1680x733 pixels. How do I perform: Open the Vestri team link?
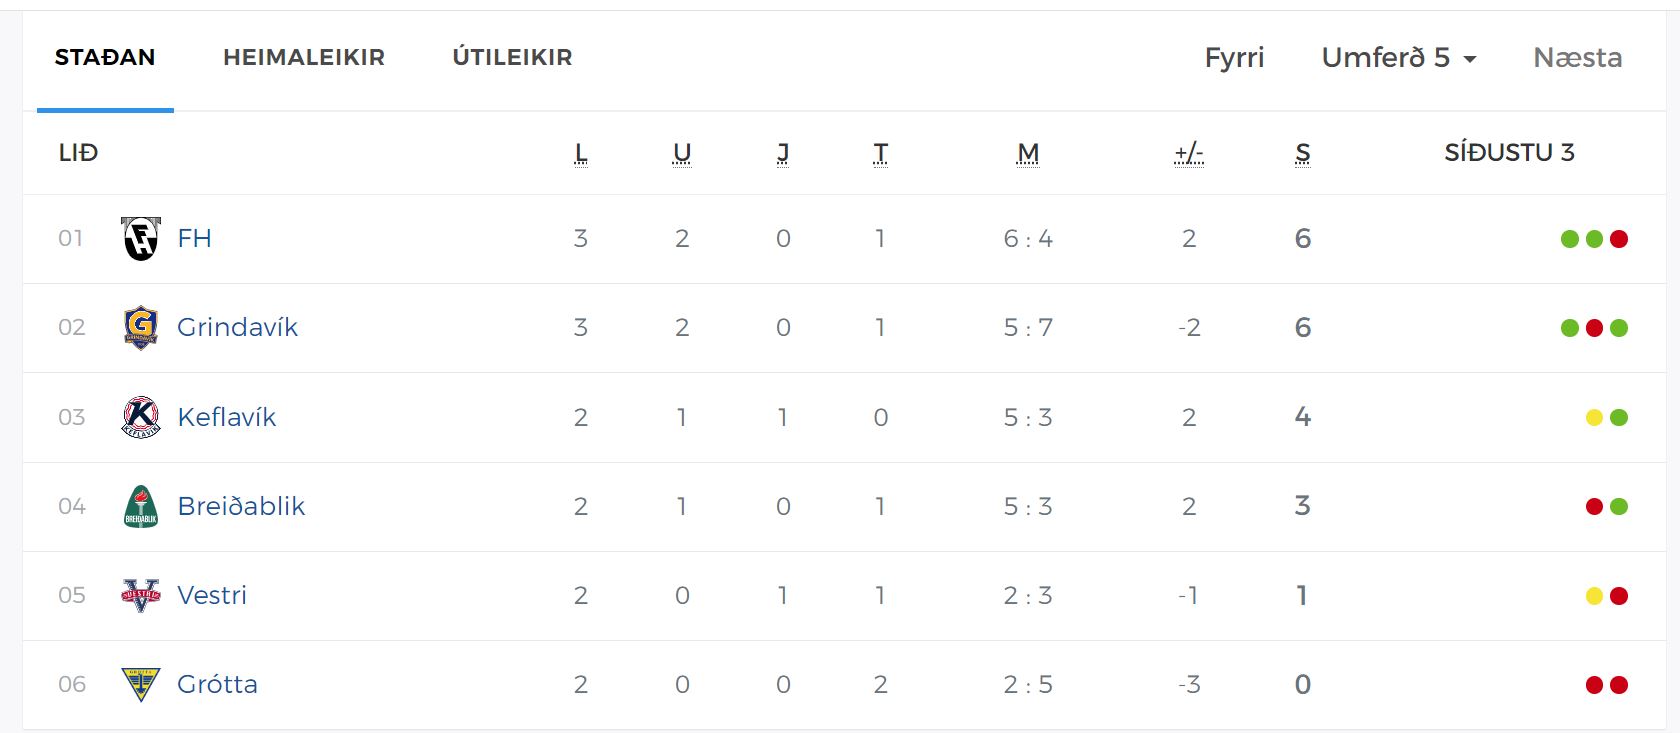pos(211,595)
